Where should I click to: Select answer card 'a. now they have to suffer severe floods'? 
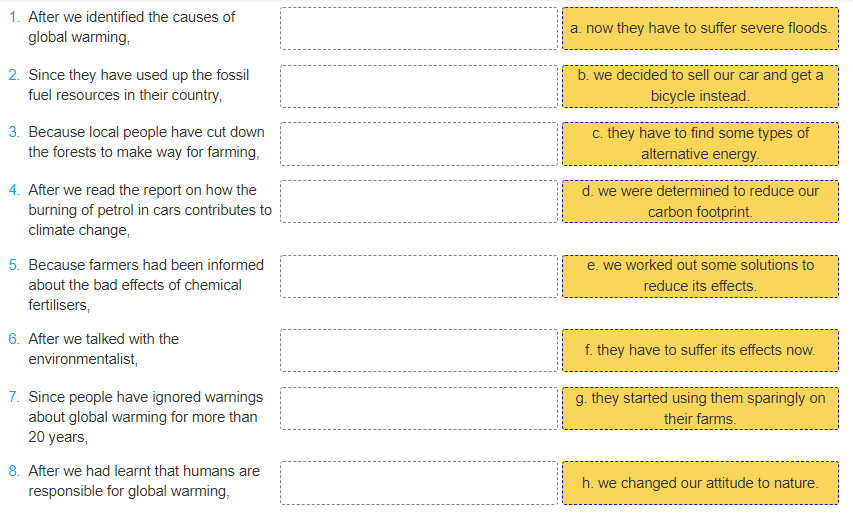pyautogui.click(x=700, y=28)
